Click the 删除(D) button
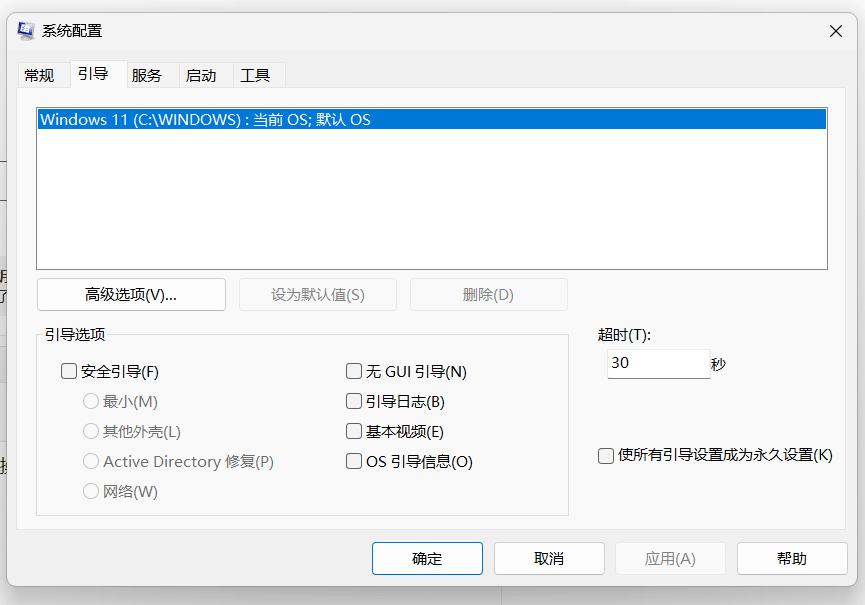 point(488,295)
